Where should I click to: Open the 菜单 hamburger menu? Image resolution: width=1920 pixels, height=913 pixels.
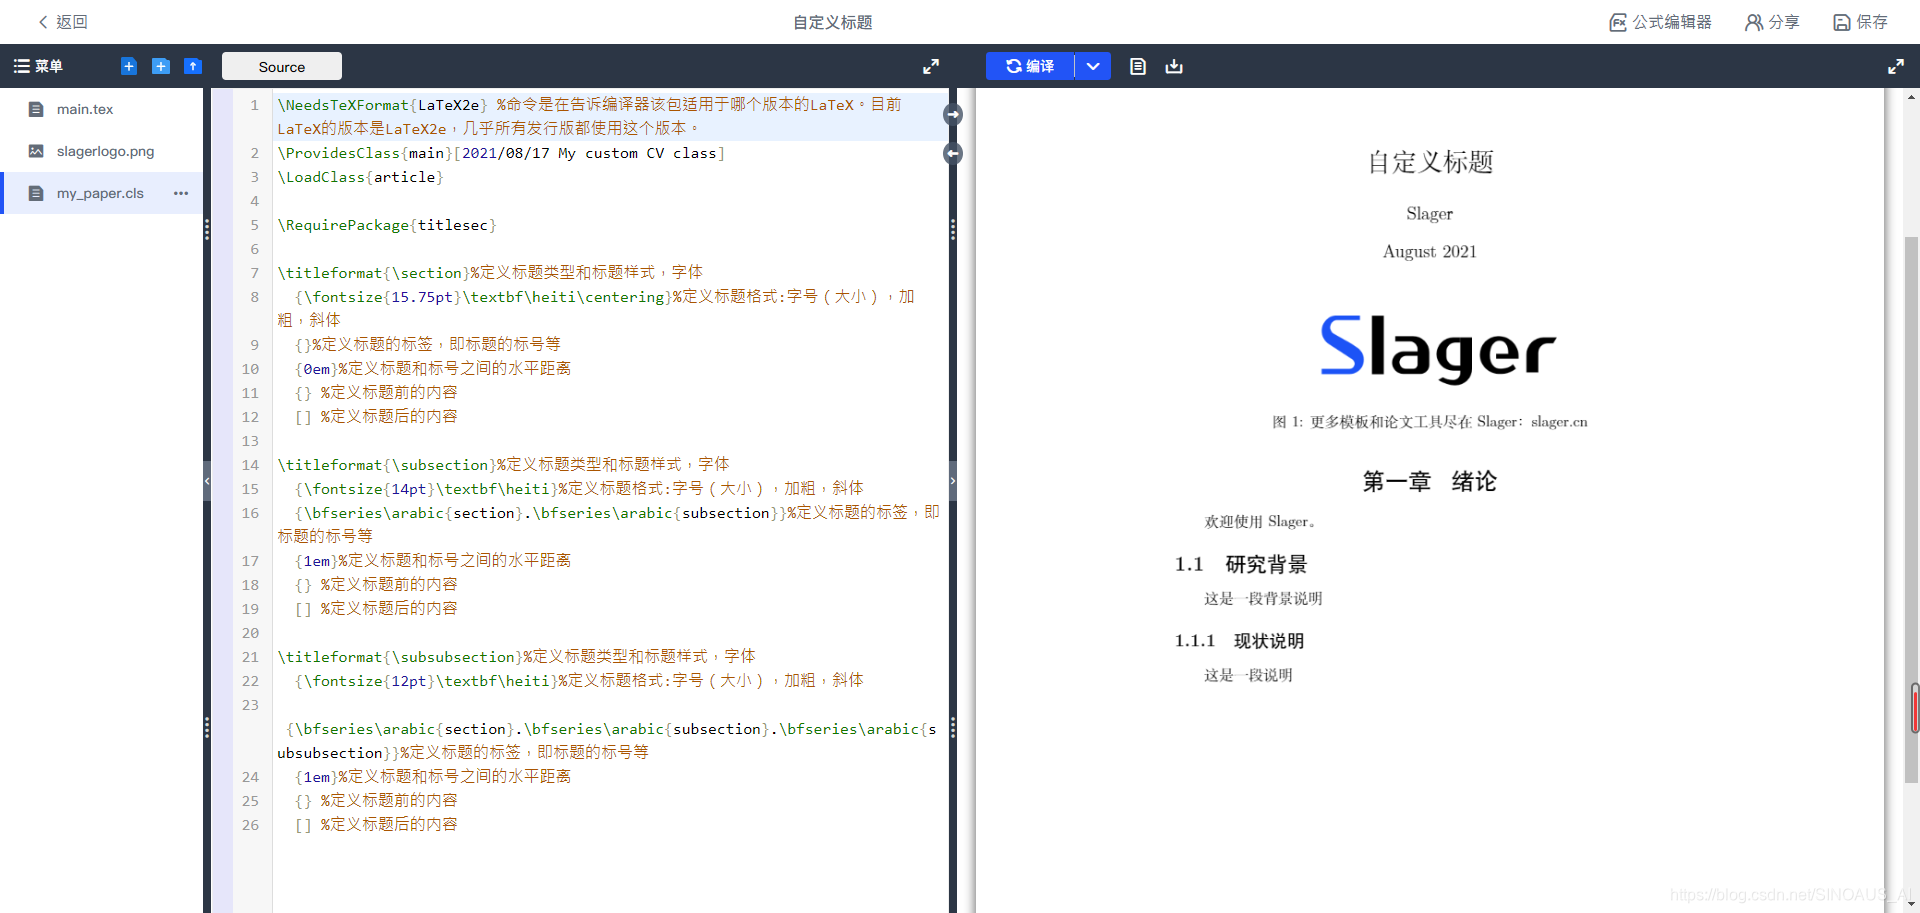pos(38,66)
